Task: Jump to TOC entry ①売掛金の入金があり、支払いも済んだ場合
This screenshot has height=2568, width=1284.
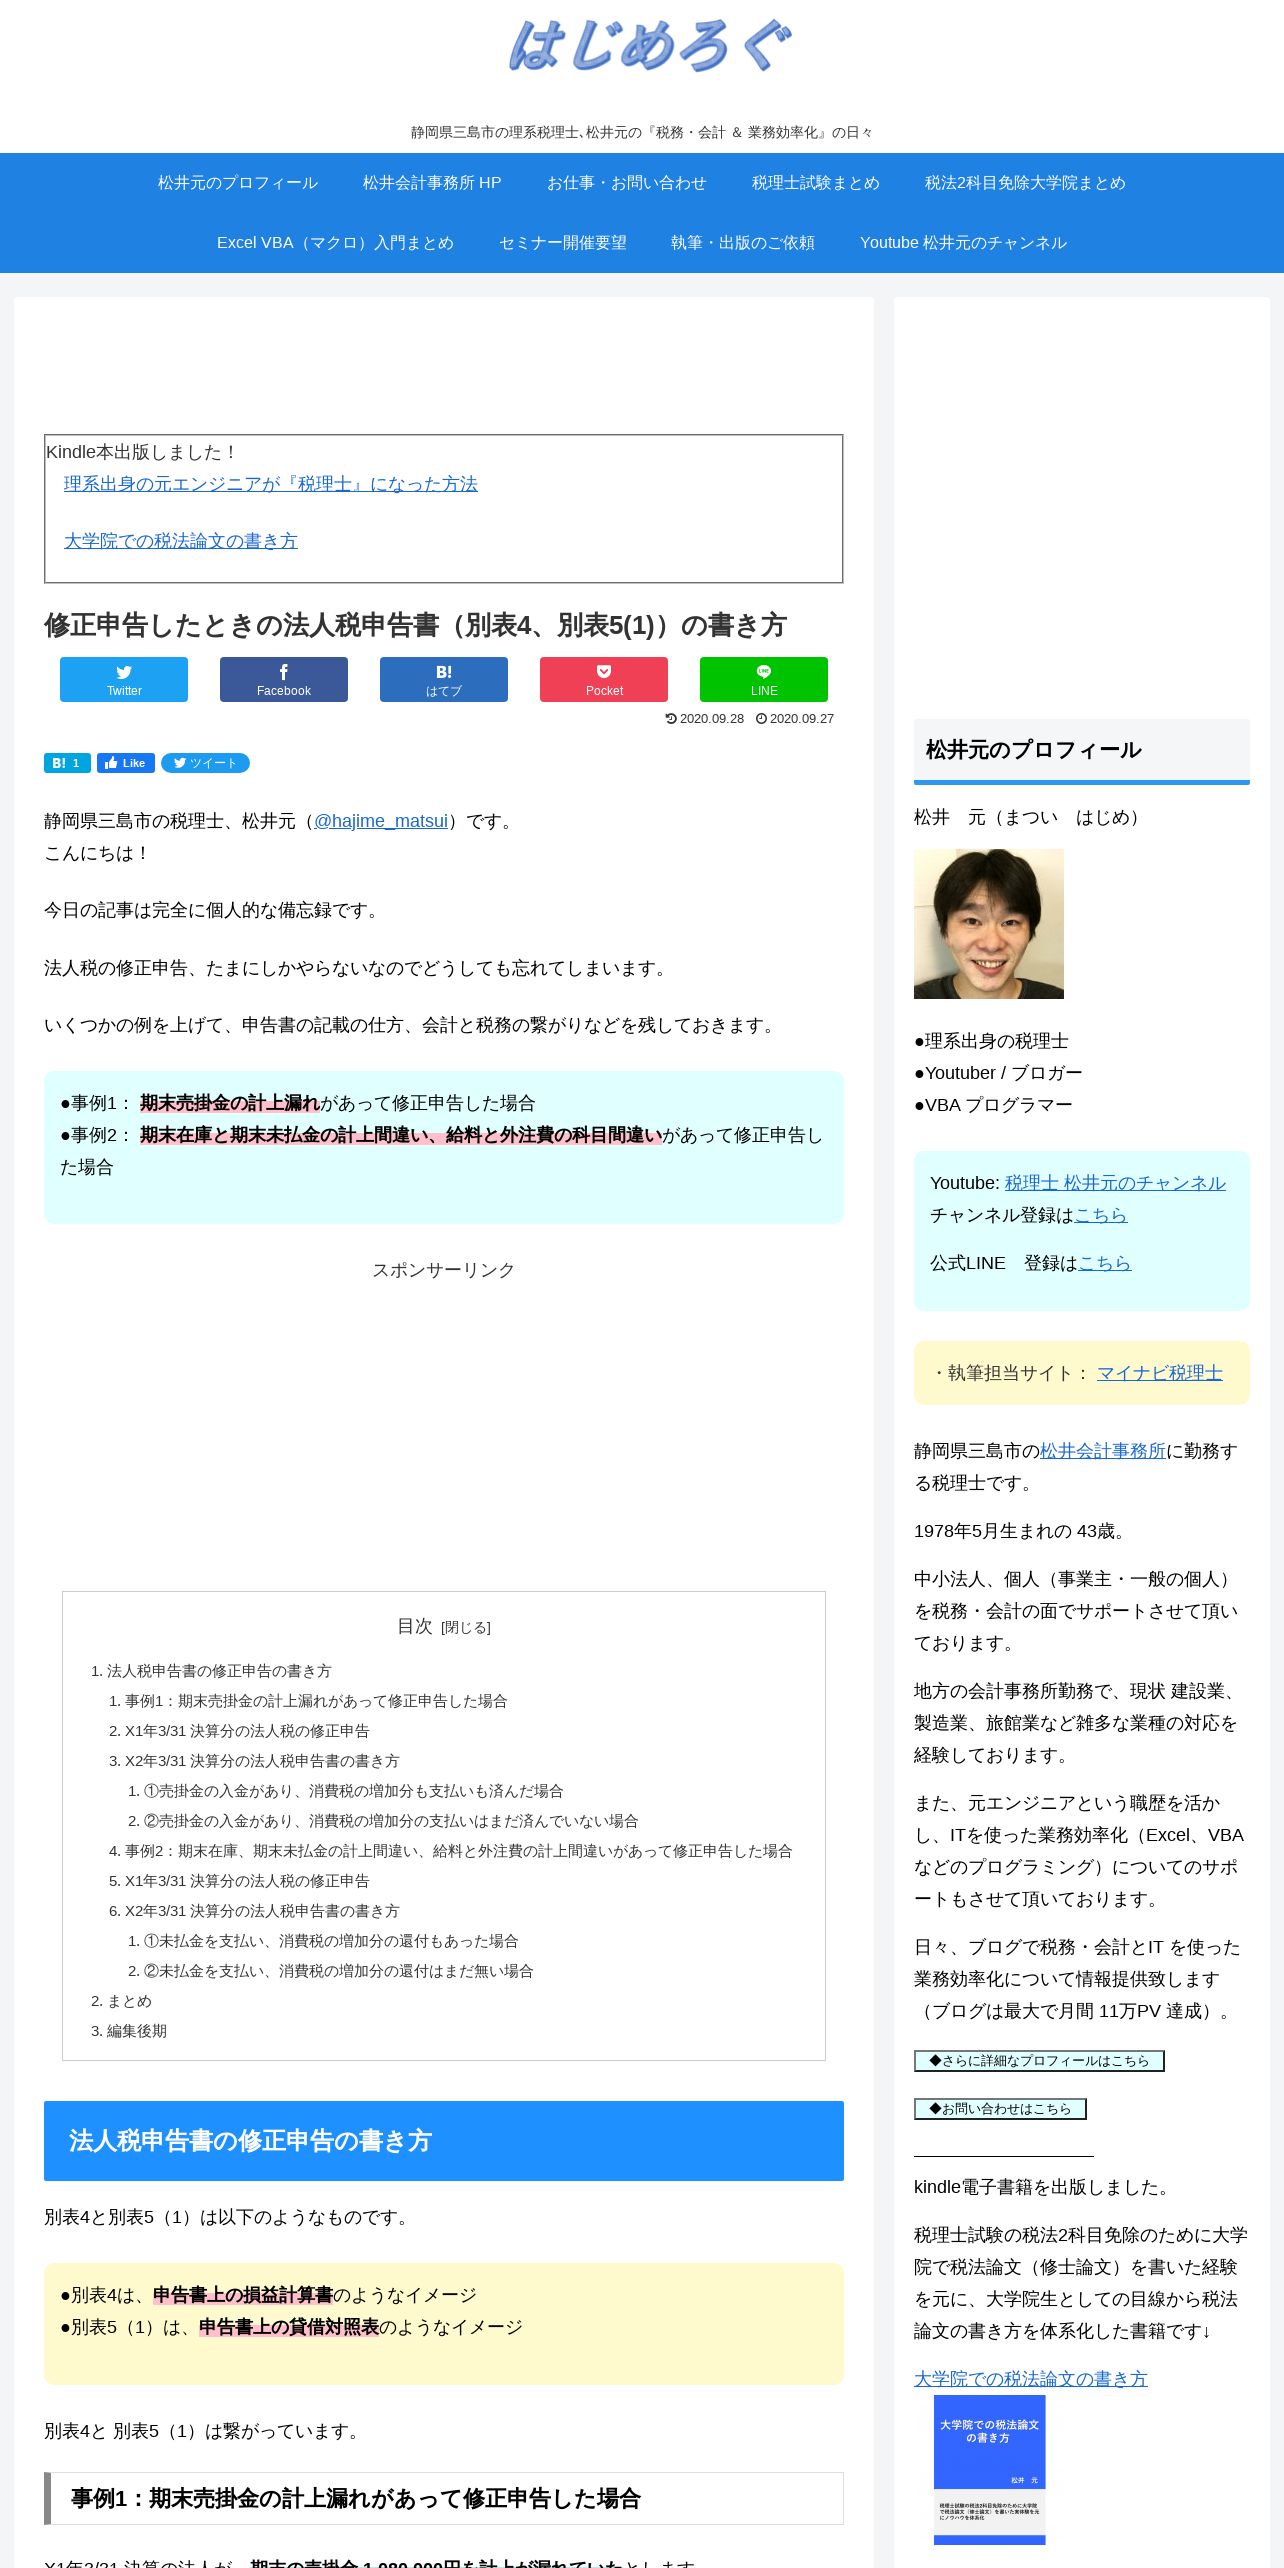Action: point(354,1791)
